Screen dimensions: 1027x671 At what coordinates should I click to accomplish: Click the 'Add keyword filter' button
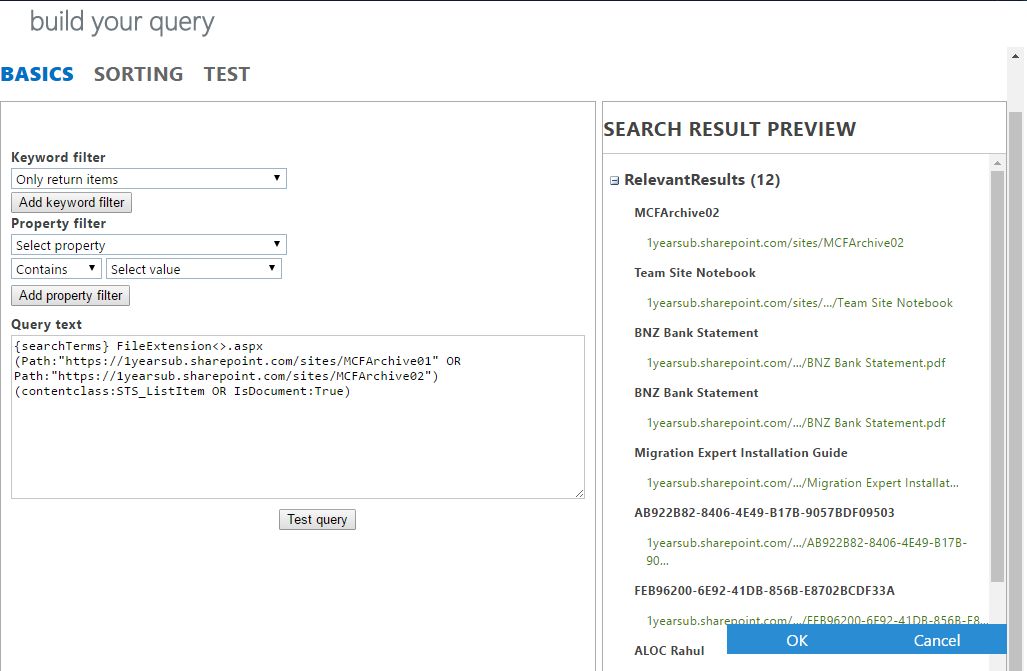click(71, 202)
